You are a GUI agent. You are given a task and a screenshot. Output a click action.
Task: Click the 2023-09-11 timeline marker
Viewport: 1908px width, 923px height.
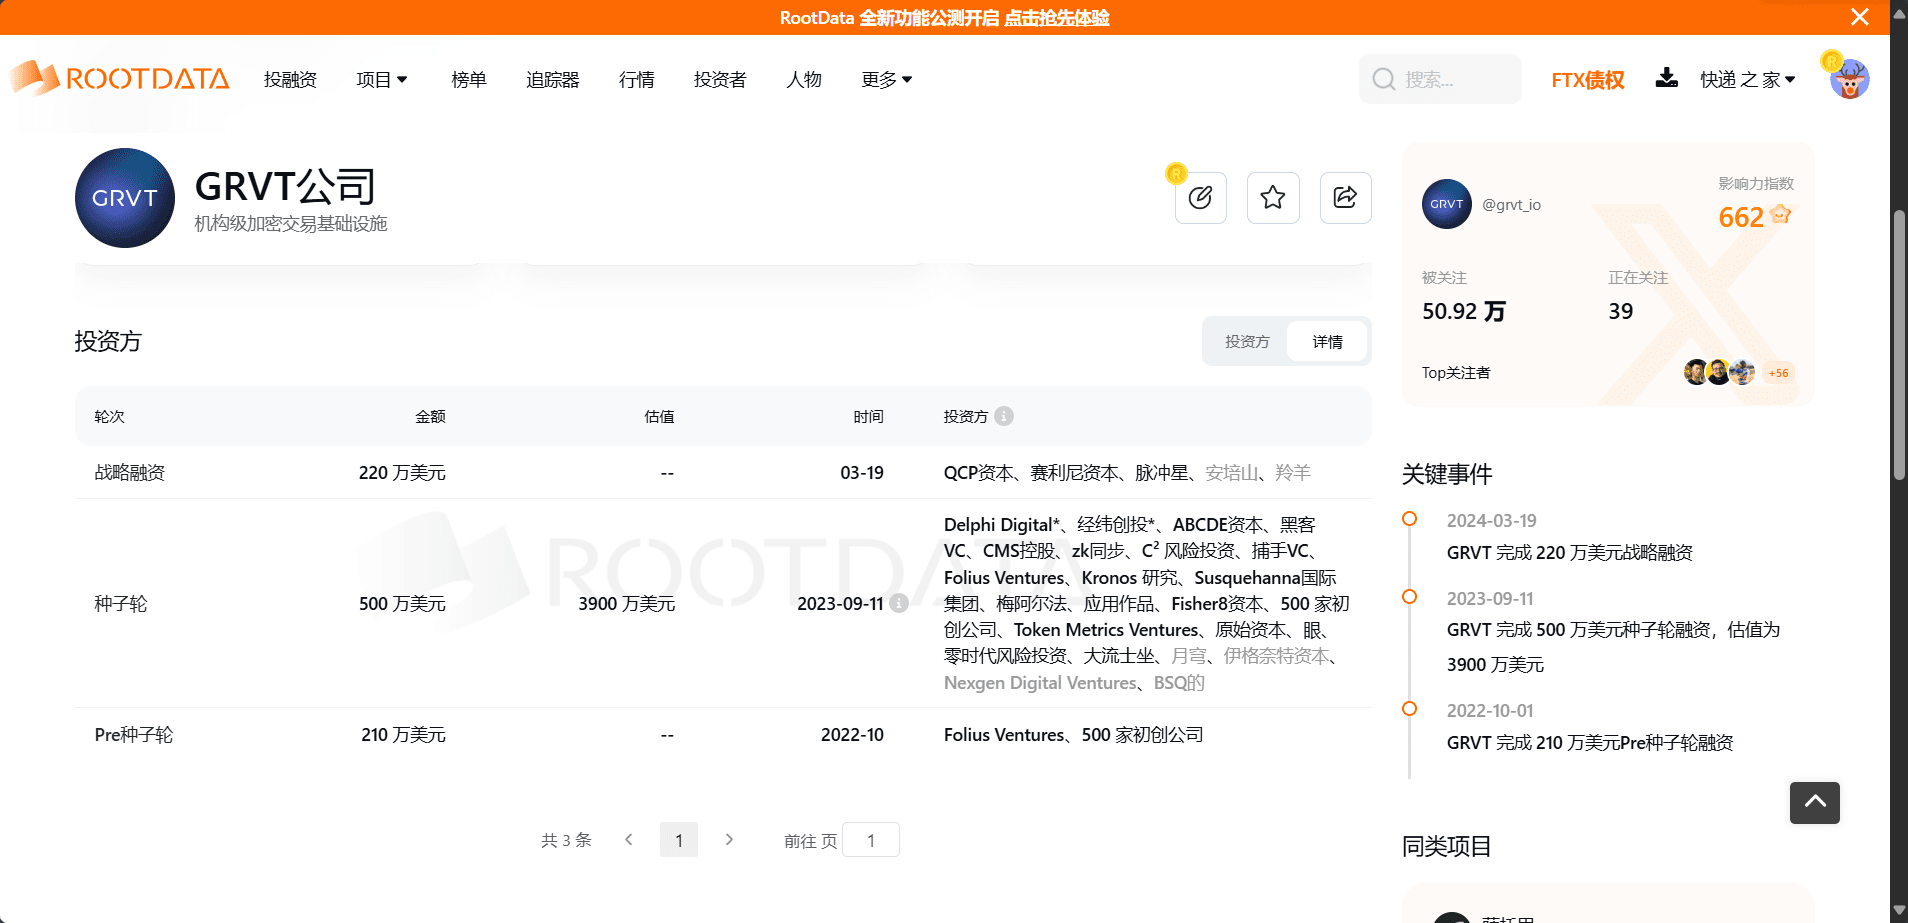1409,596
